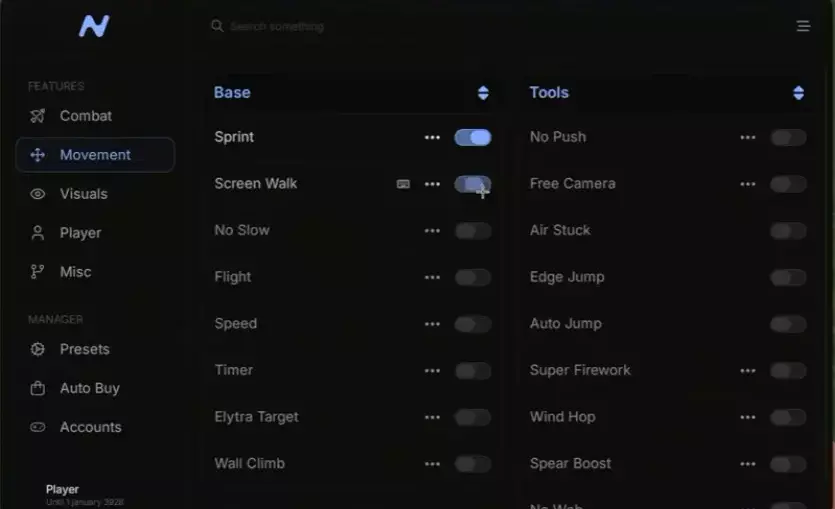
Task: Click the Auto Jump label
Action: coord(566,323)
